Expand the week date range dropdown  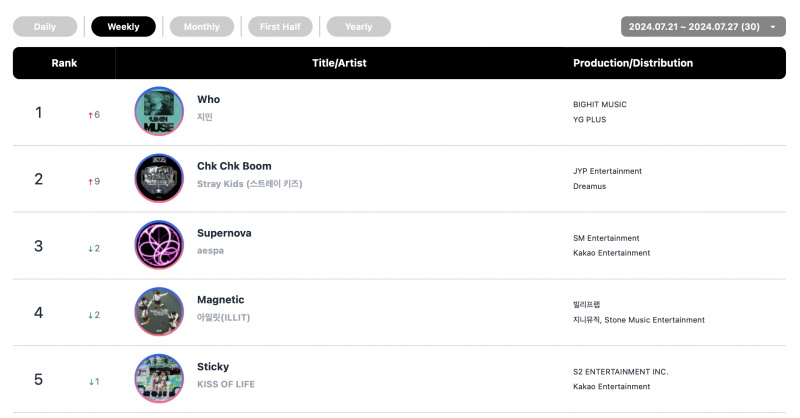point(703,27)
